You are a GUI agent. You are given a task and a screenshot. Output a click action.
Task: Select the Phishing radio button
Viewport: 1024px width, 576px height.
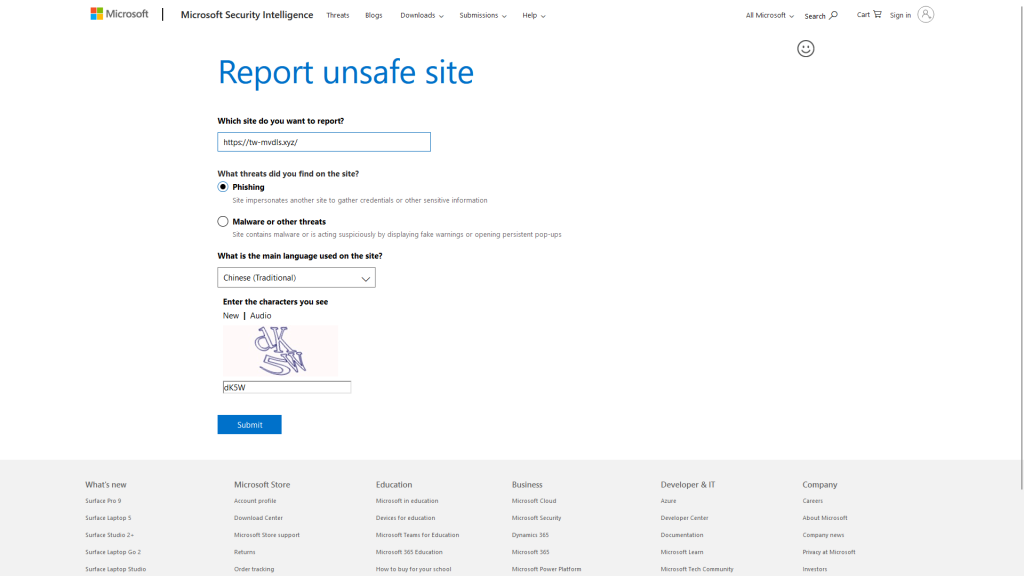point(223,187)
